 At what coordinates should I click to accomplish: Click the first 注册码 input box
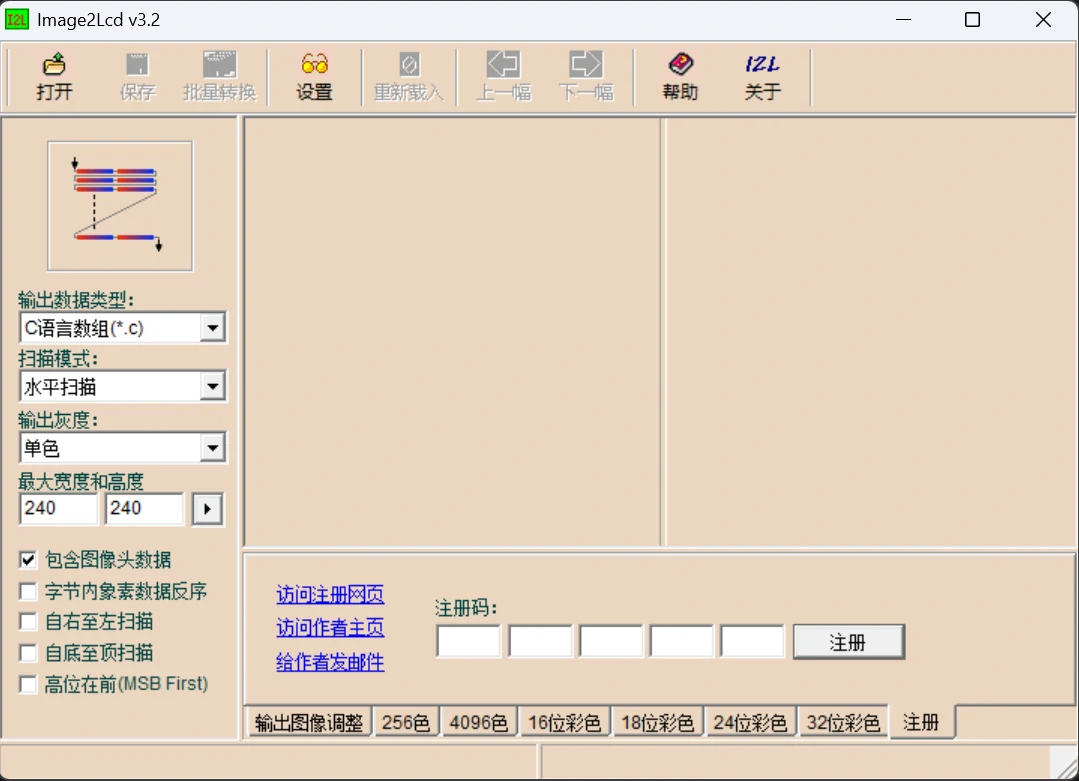pos(469,641)
